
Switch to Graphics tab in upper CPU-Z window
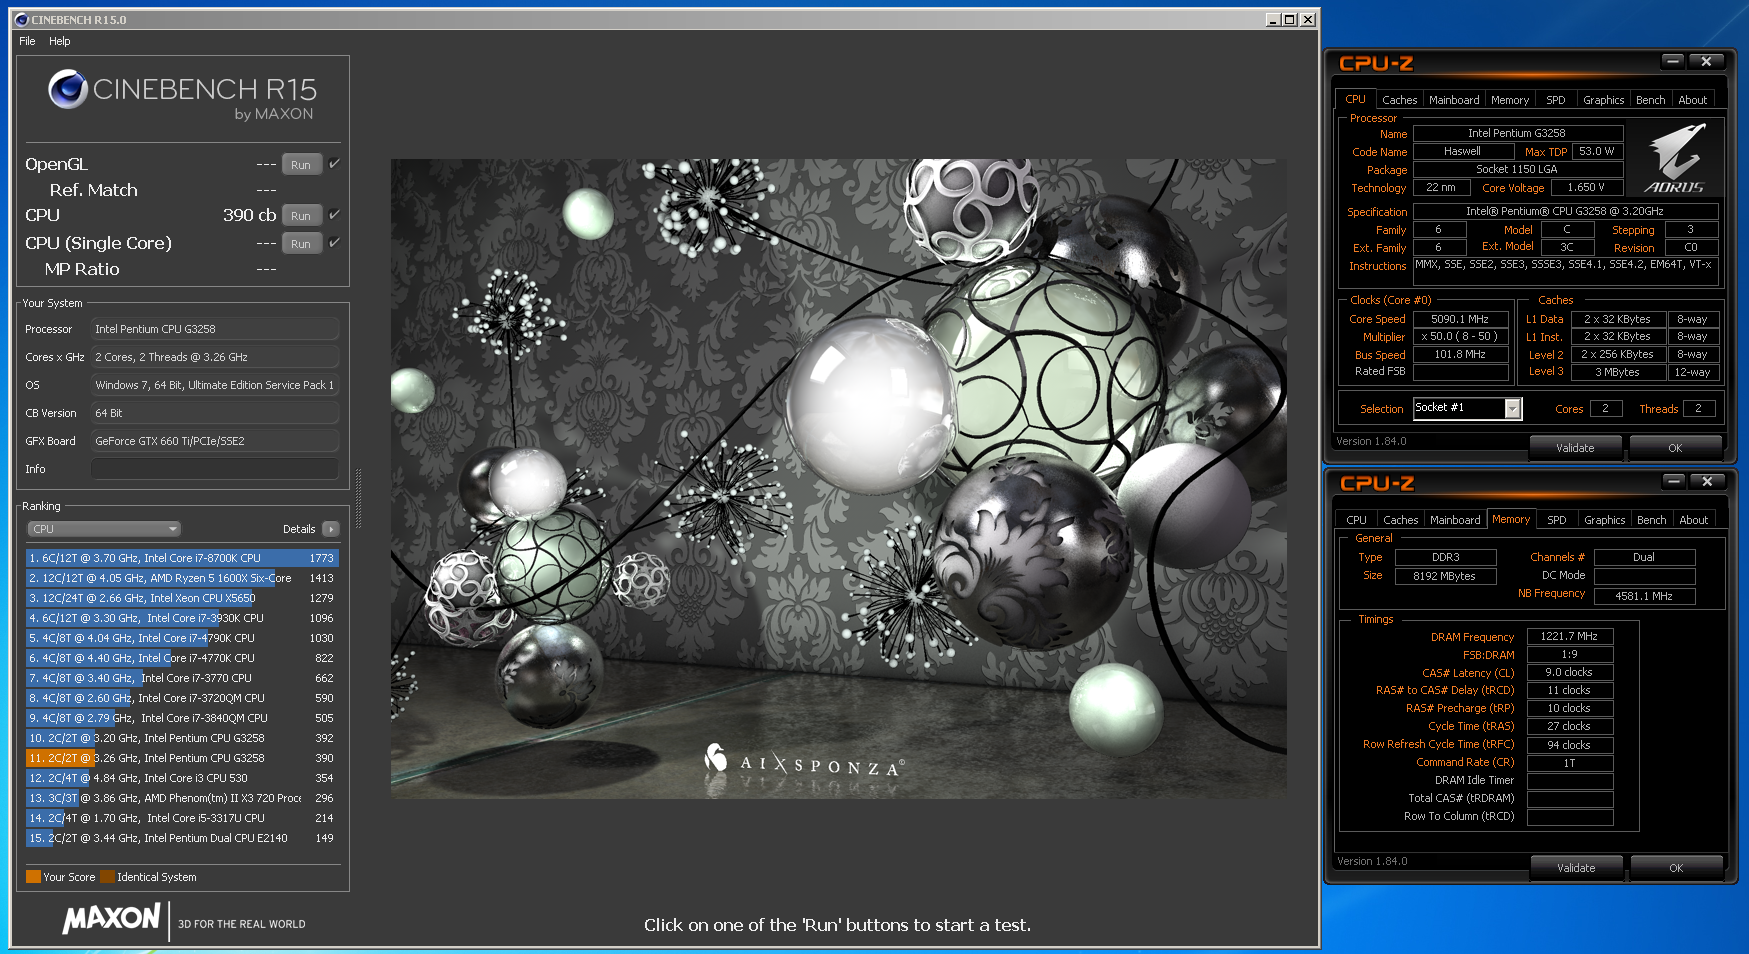(x=1603, y=100)
